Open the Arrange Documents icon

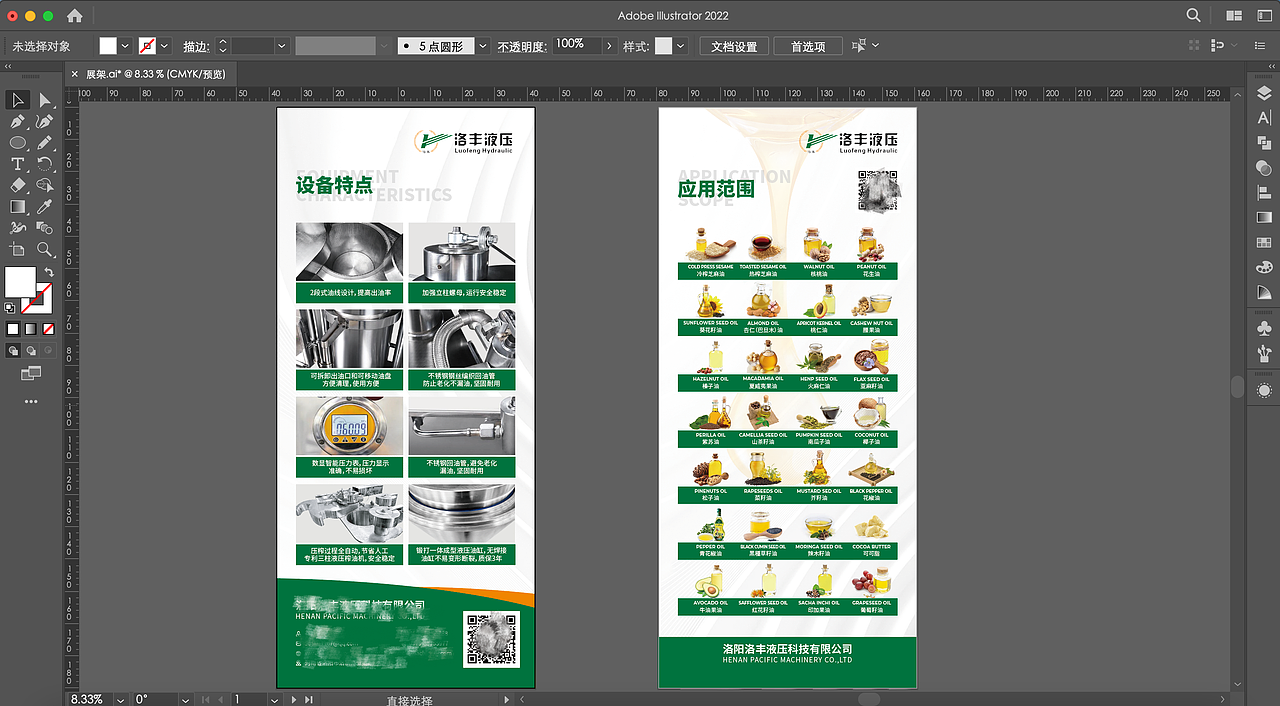click(x=1234, y=16)
